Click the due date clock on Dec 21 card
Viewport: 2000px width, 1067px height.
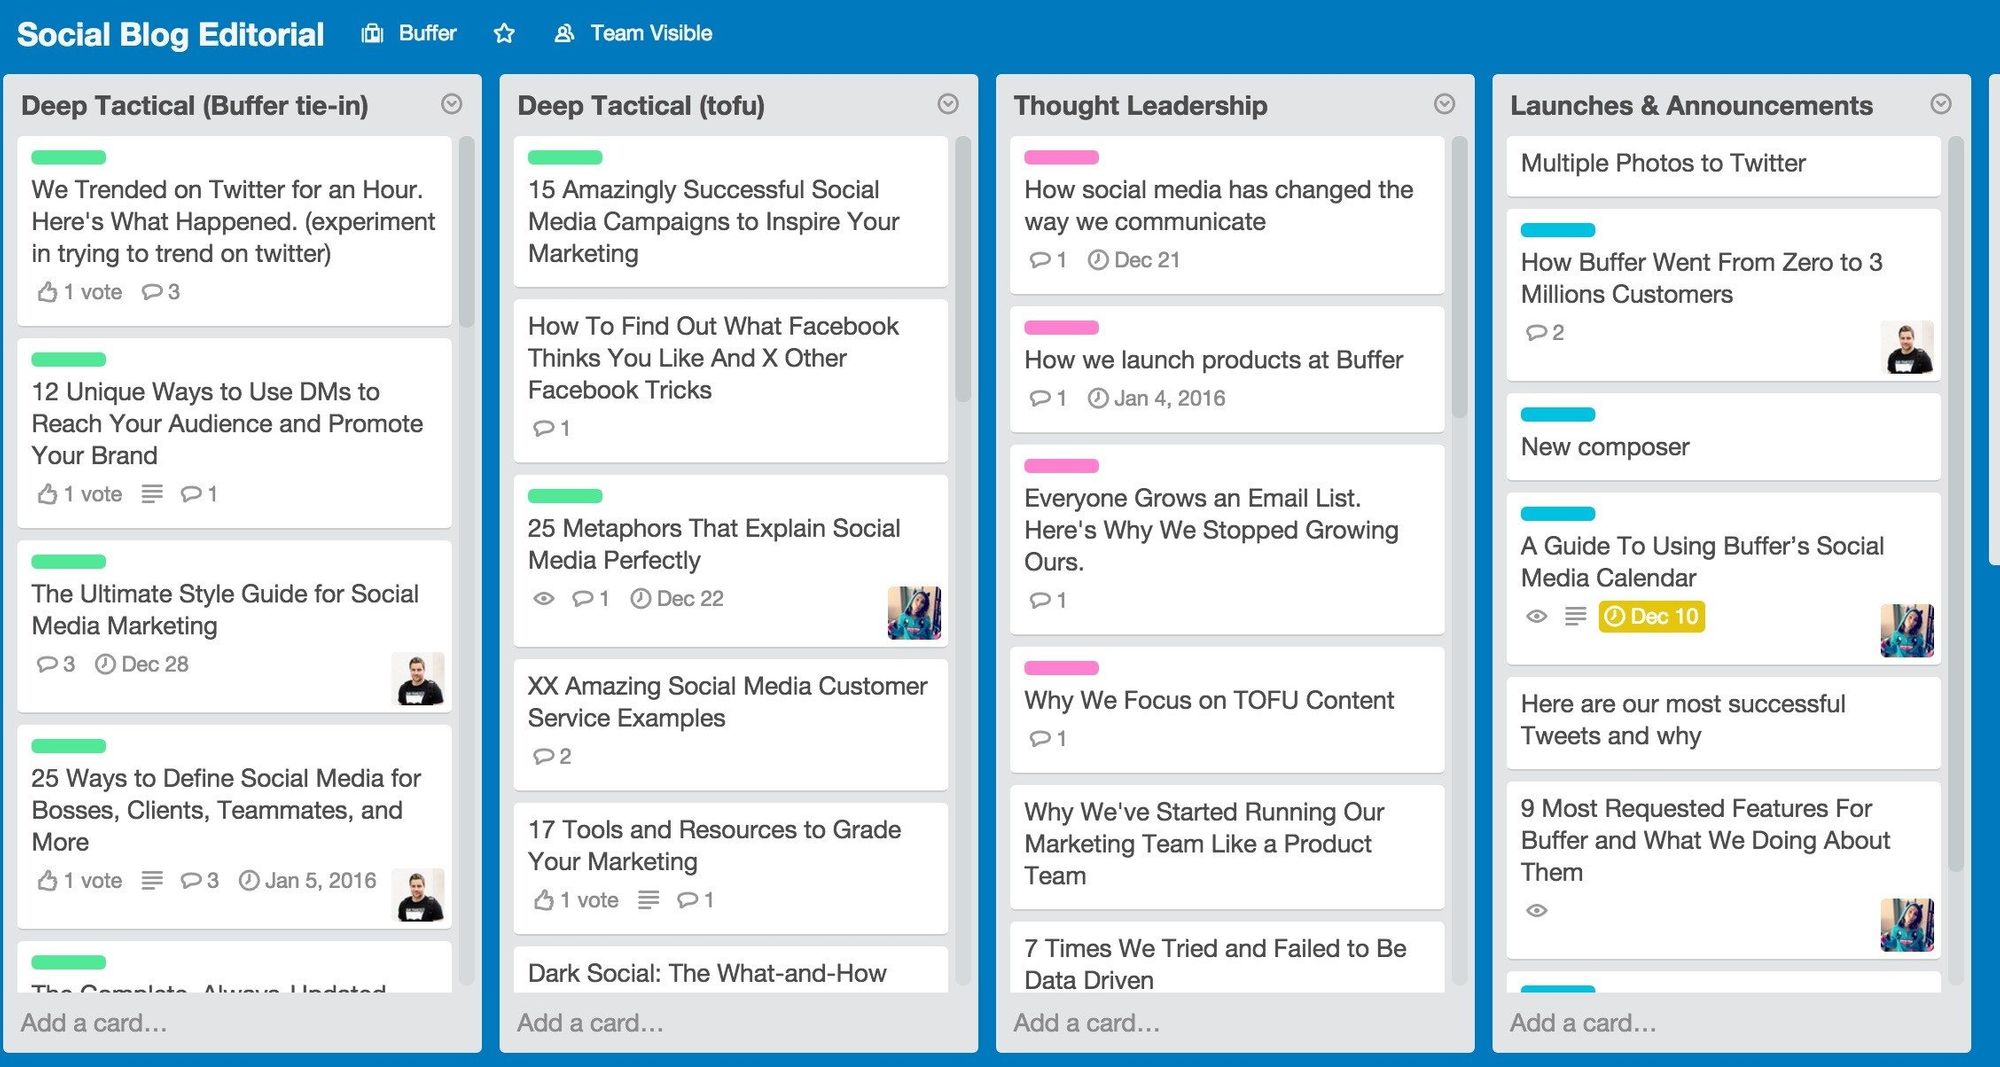[x=1099, y=260]
